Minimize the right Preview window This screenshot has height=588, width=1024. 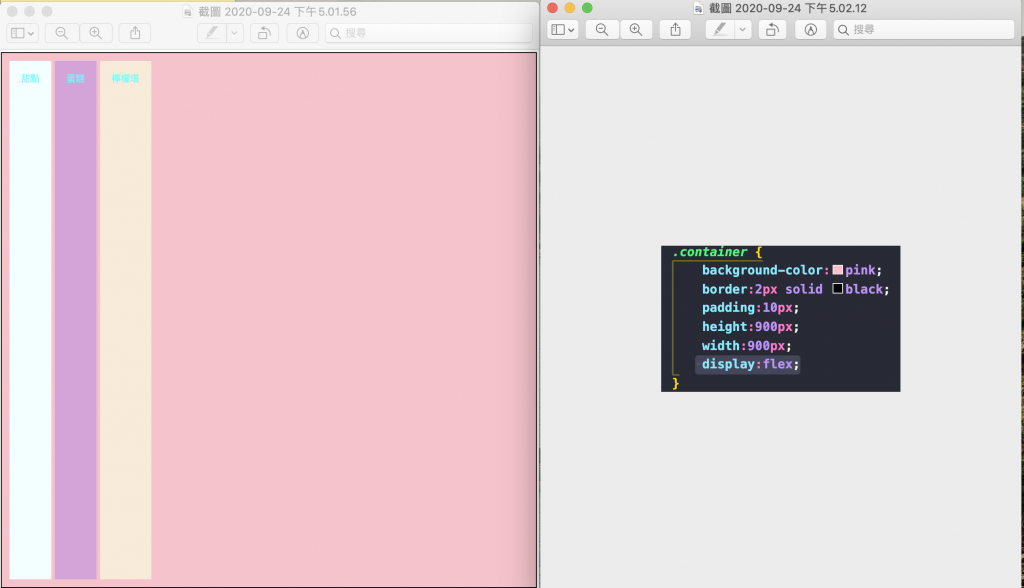[569, 8]
